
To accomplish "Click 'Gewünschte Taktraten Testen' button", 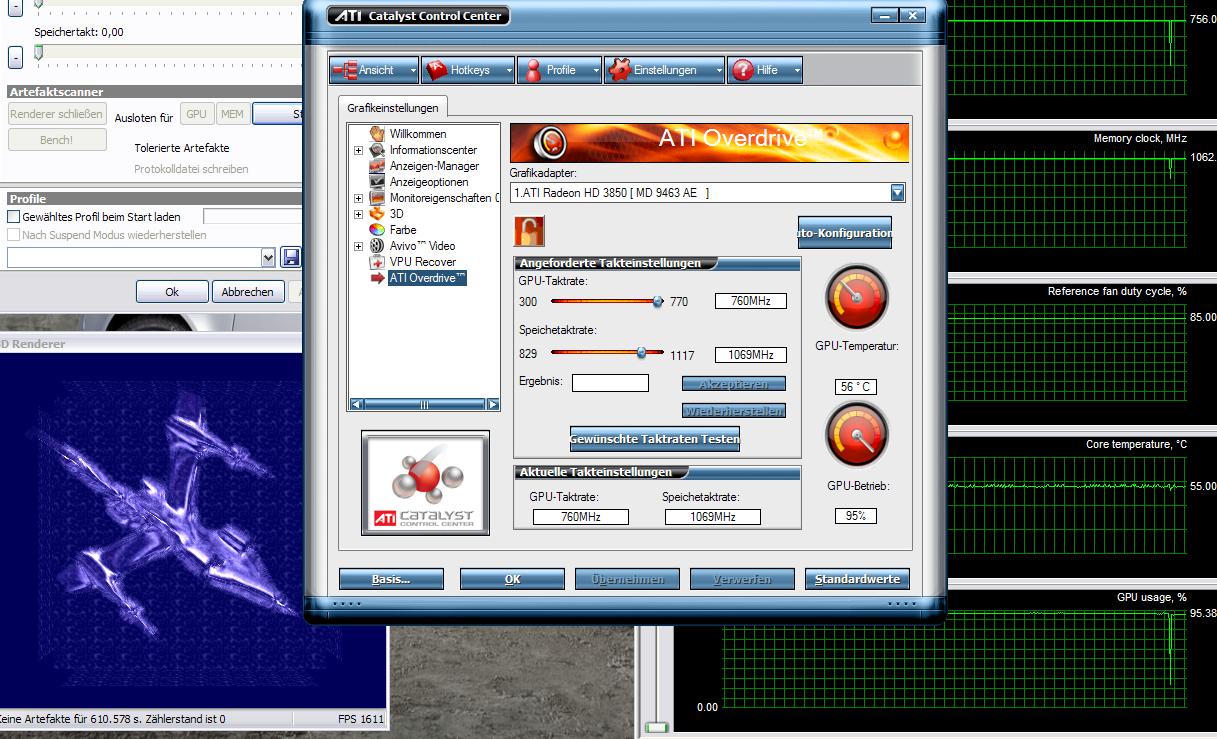I will (655, 439).
